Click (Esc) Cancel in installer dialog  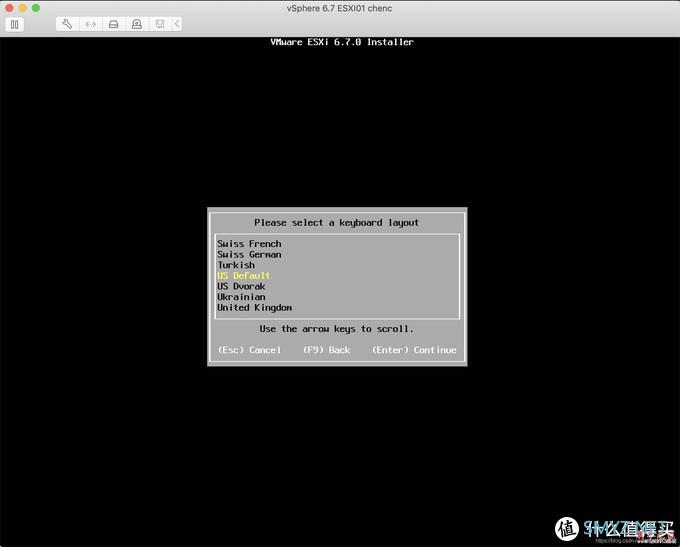point(249,350)
